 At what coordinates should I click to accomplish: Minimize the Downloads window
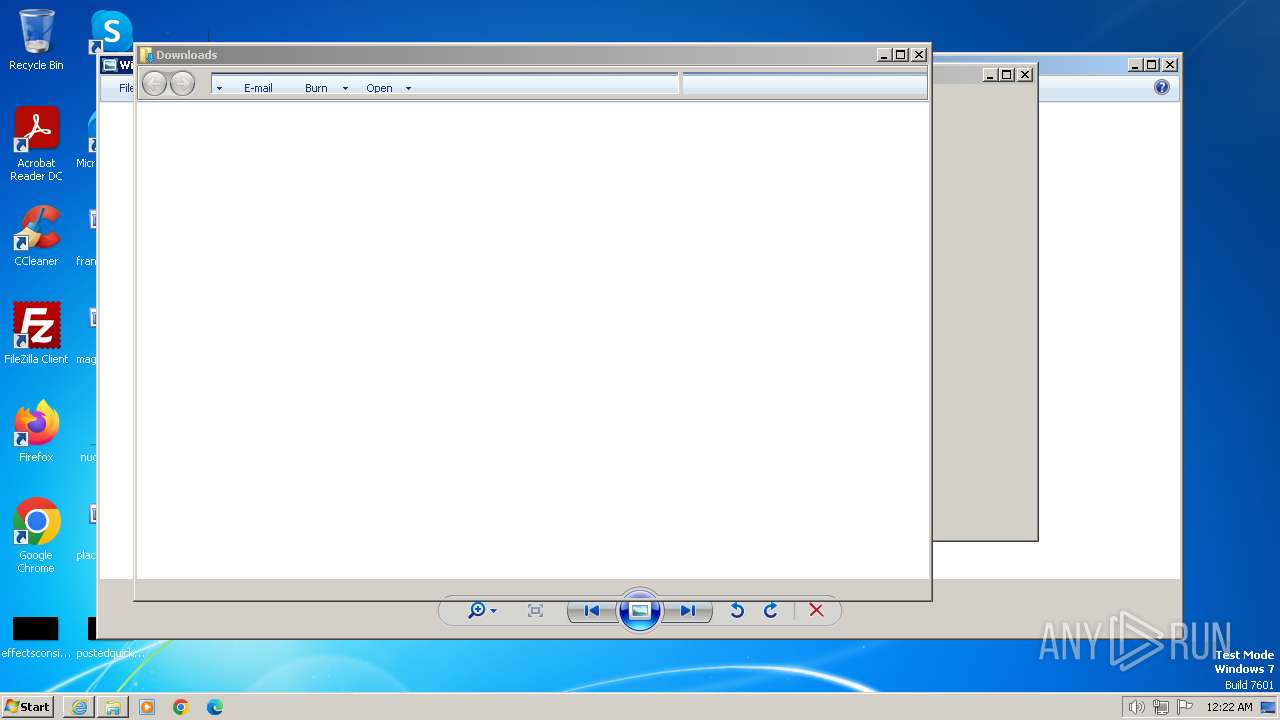884,55
